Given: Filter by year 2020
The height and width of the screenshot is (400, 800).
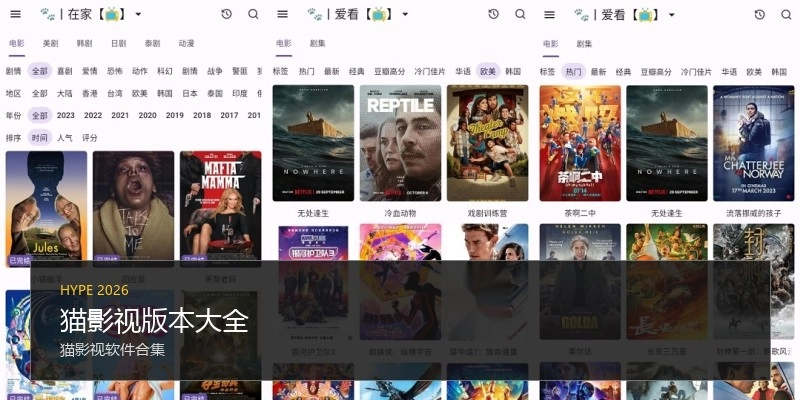Looking at the screenshot, I should point(147,115).
